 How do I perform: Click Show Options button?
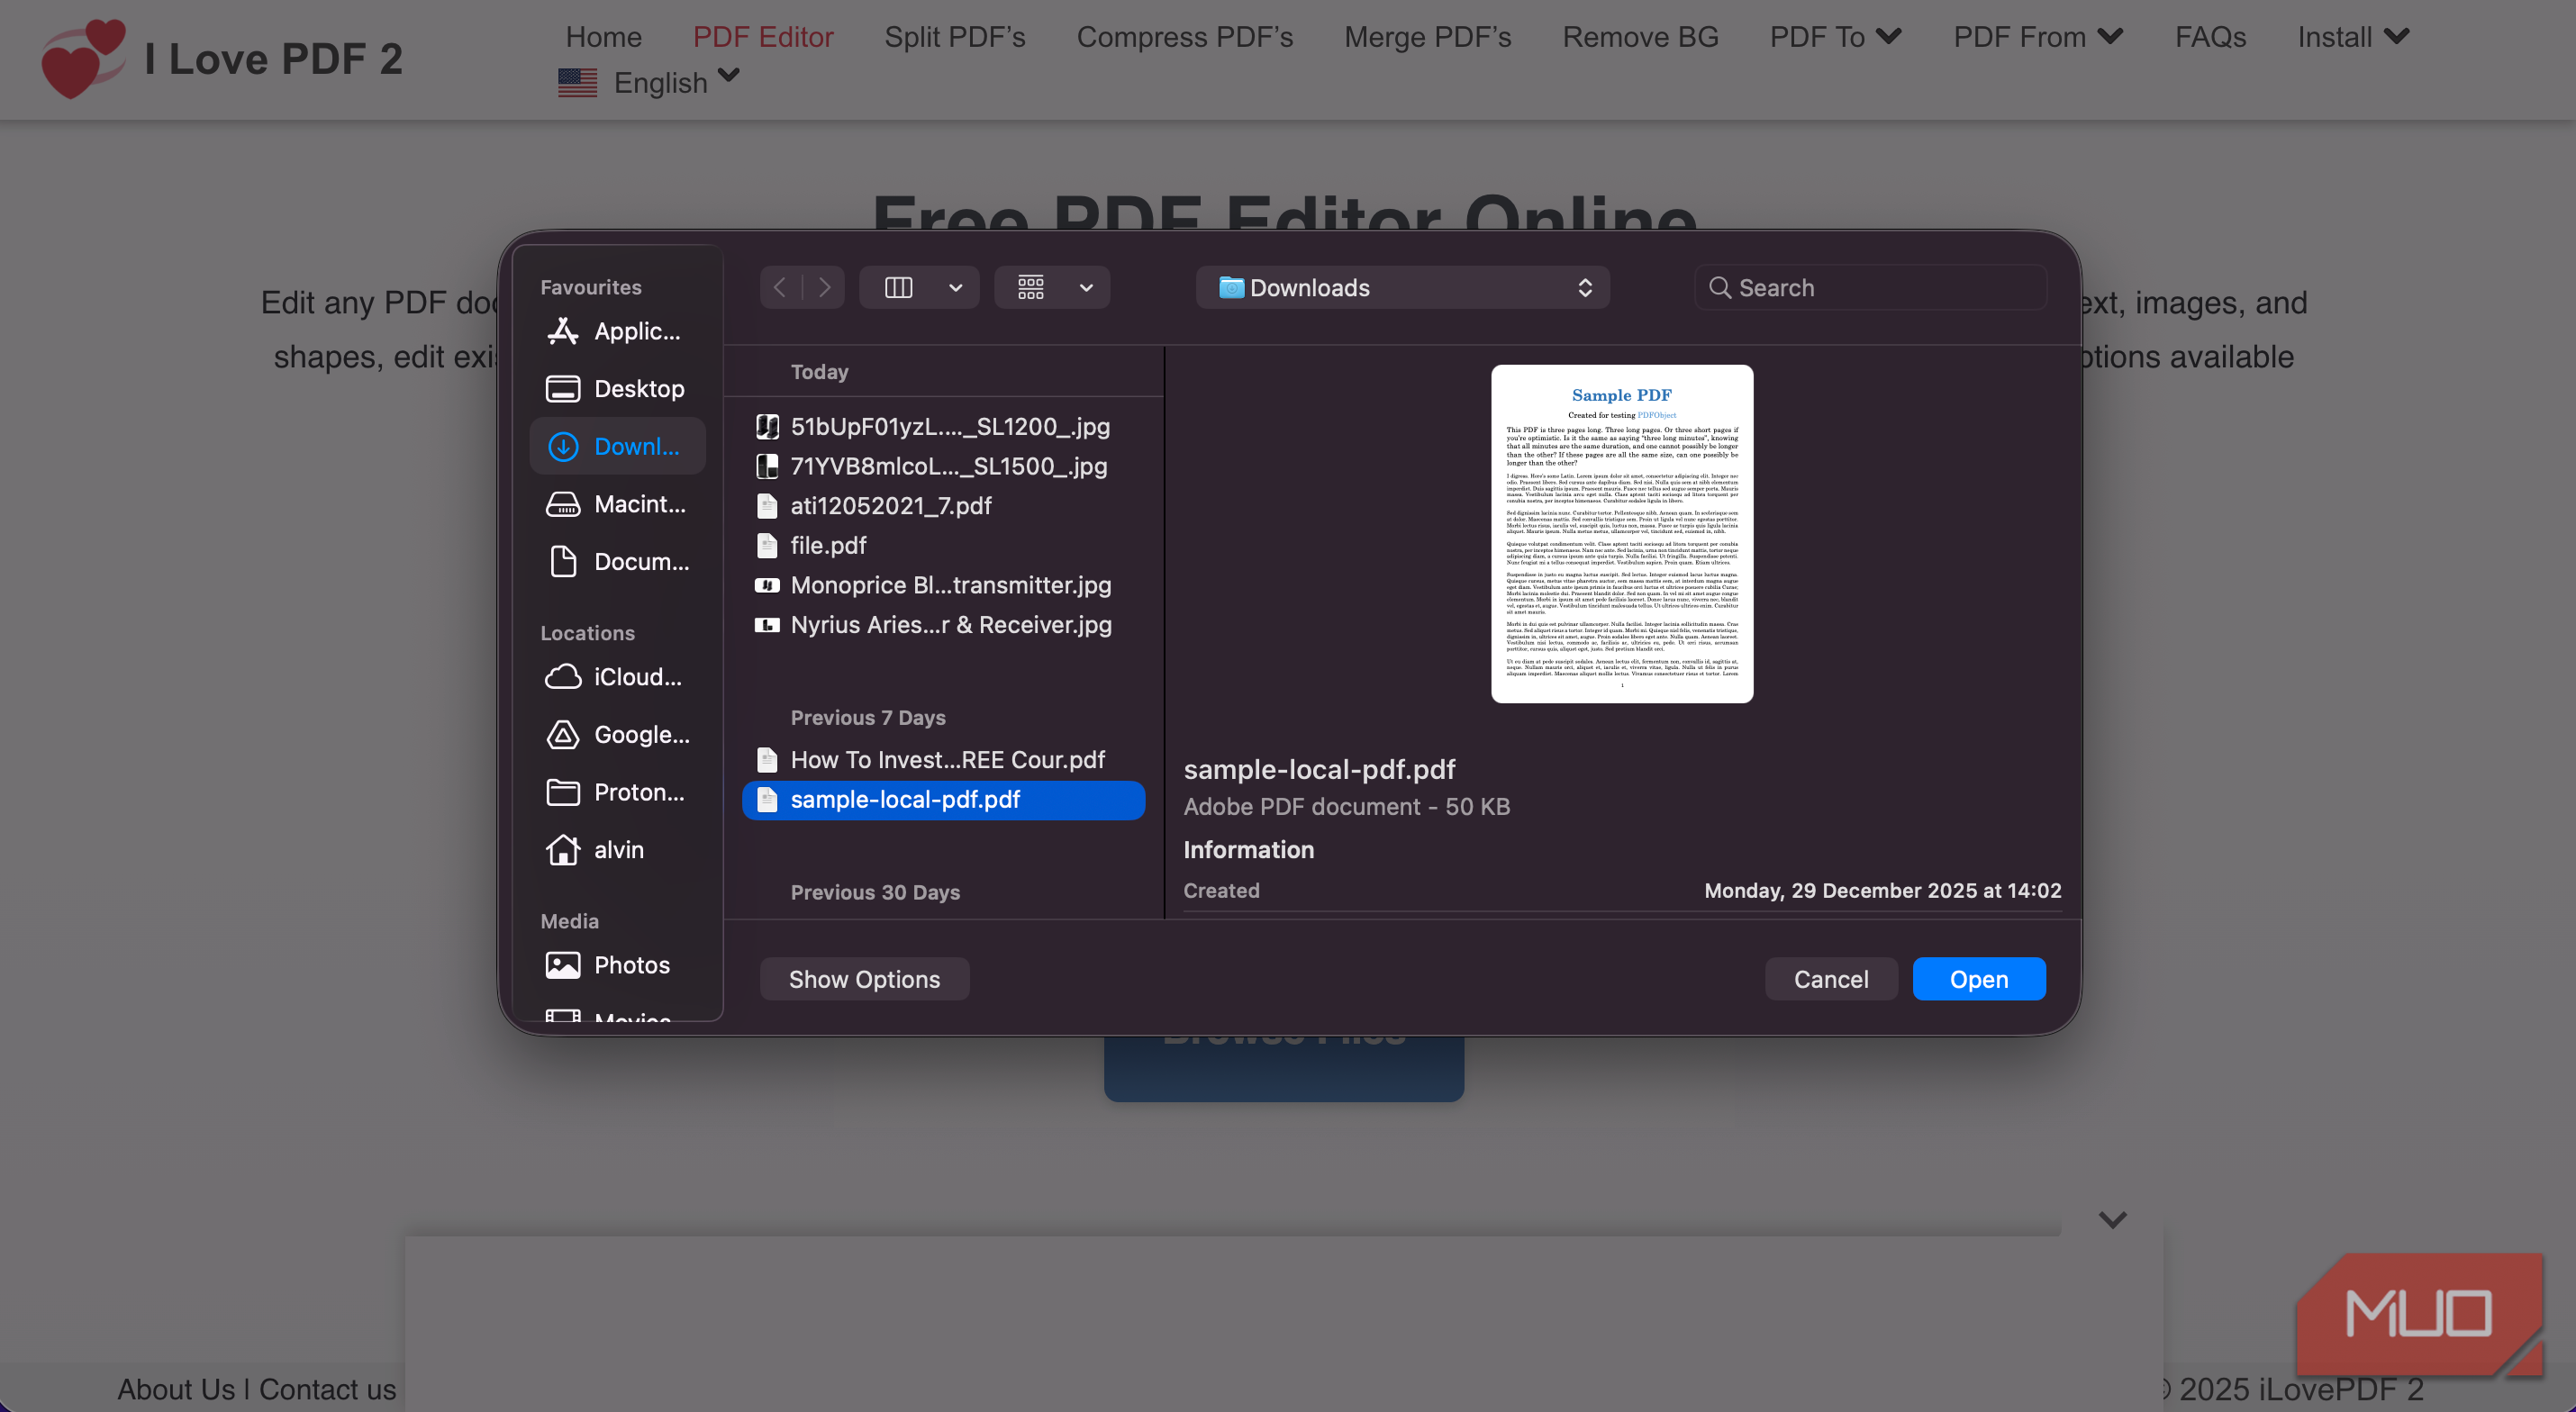pos(864,979)
